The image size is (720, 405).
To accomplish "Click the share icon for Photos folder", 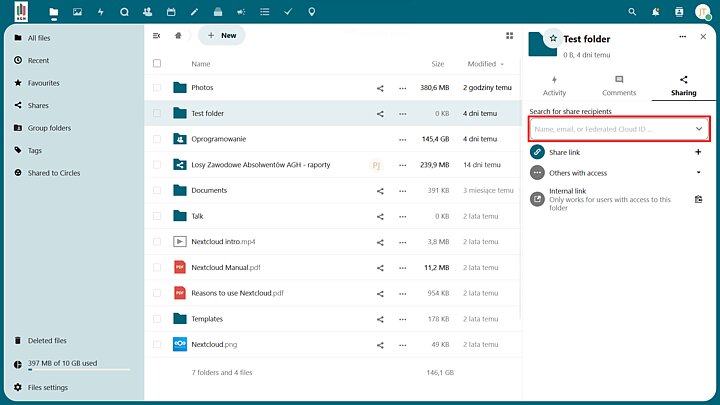I will point(380,88).
